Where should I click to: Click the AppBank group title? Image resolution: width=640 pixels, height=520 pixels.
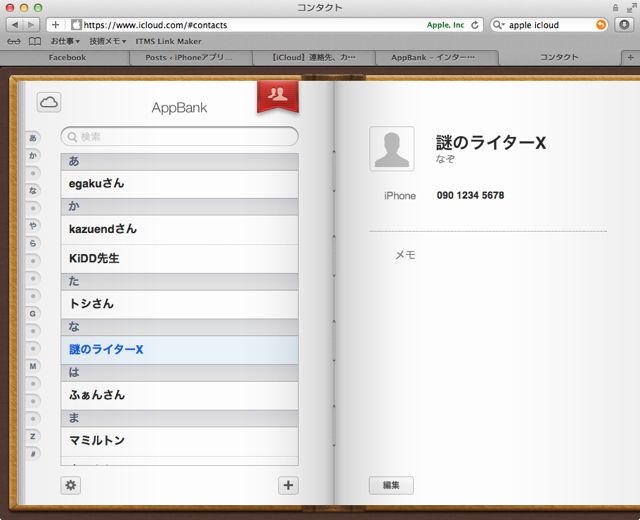[180, 108]
